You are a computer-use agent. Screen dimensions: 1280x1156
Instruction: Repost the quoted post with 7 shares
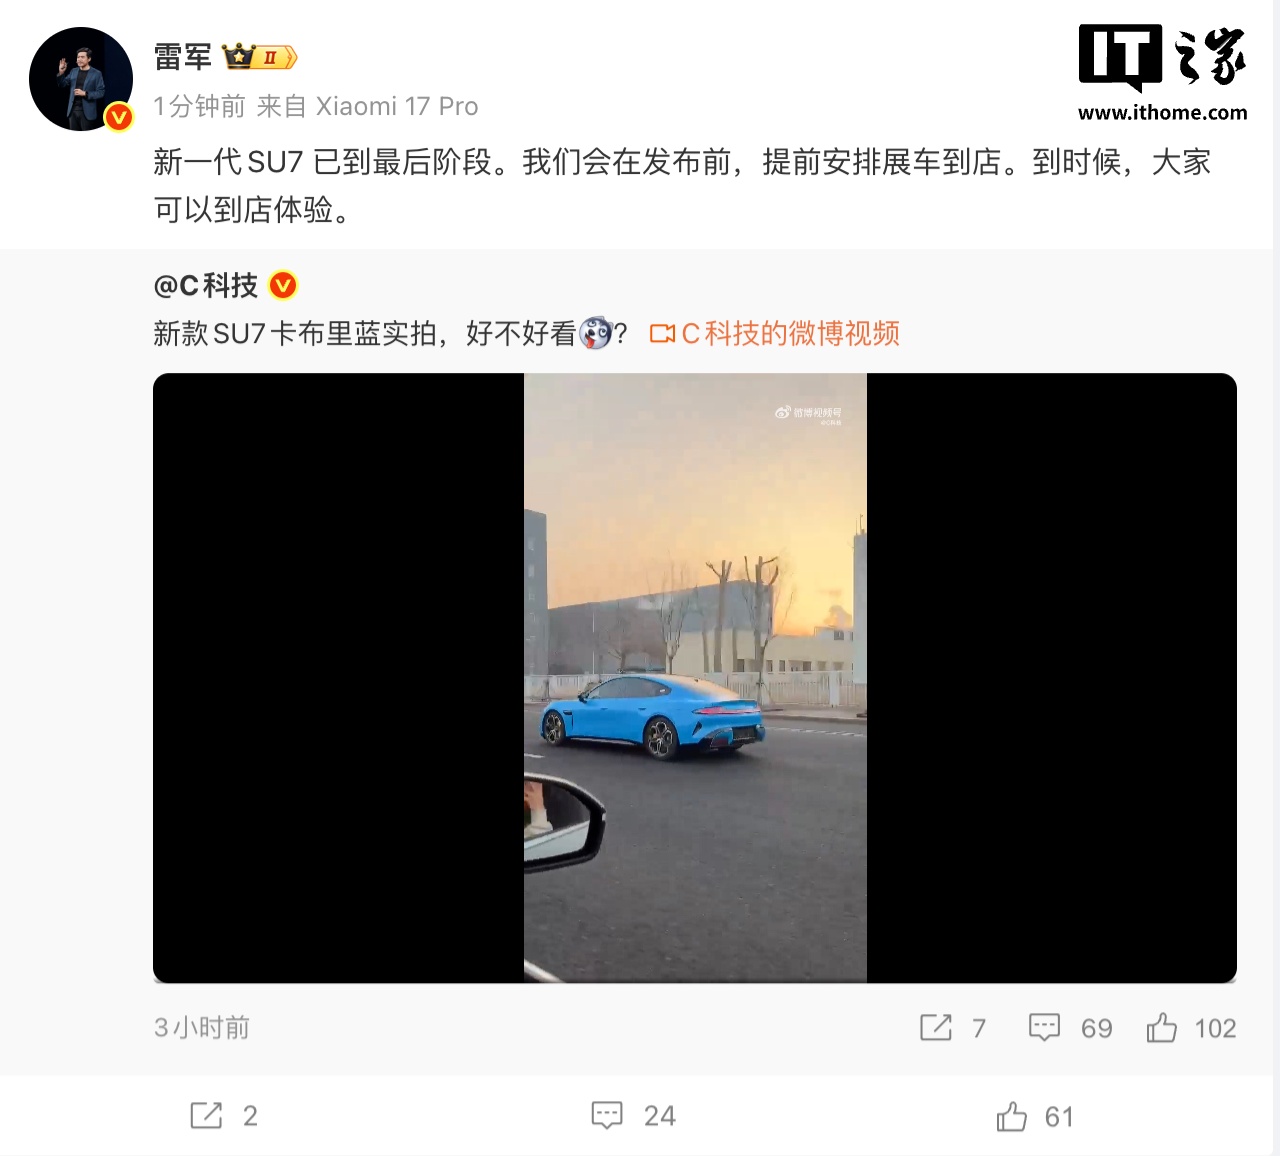(953, 1028)
